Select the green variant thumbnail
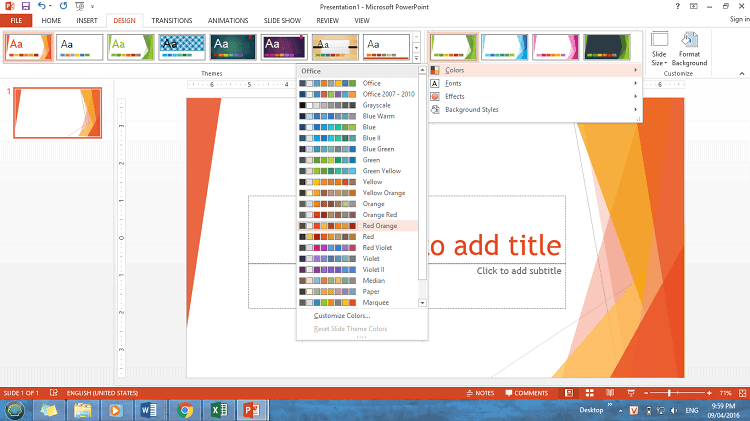 pyautogui.click(x=453, y=47)
